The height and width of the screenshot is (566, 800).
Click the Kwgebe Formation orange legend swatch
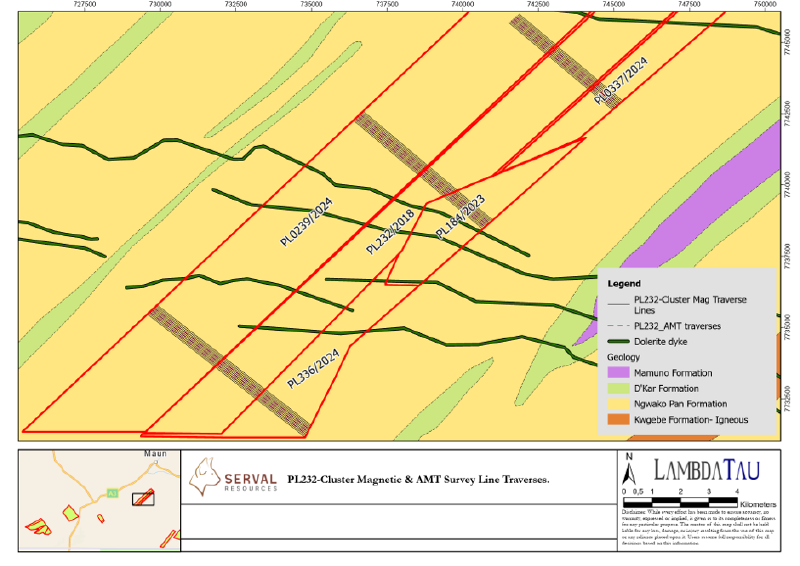pyautogui.click(x=618, y=420)
